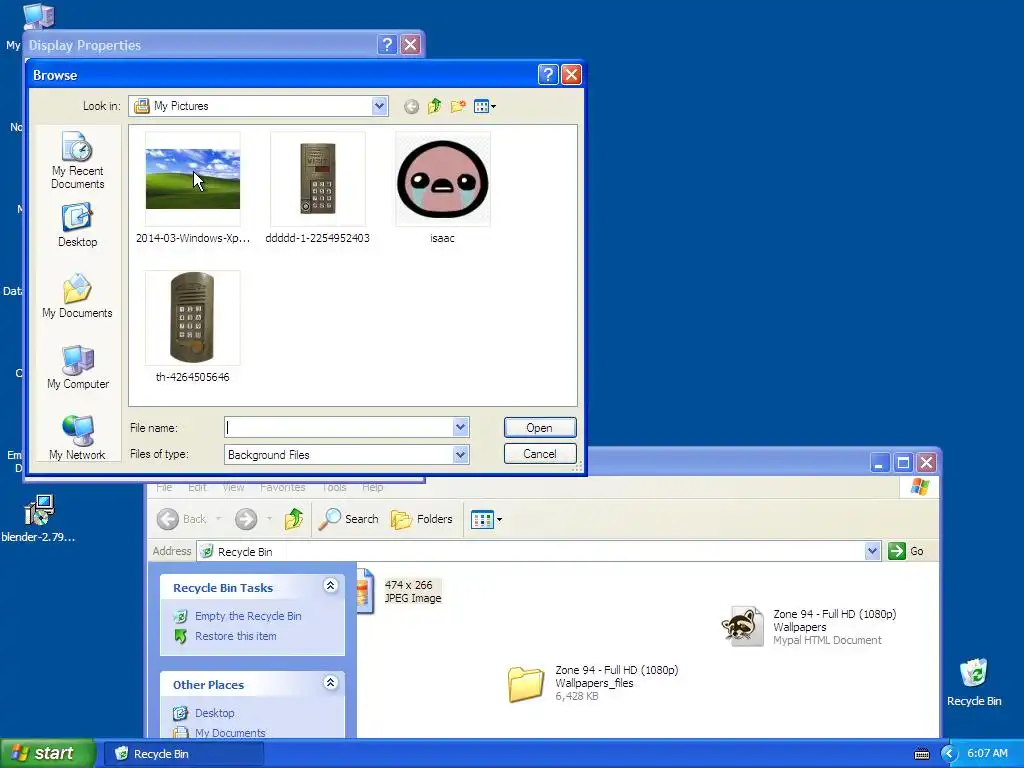This screenshot has width=1024, height=768.
Task: Open Edit menu in Recycle Bin window
Action: pyautogui.click(x=197, y=487)
